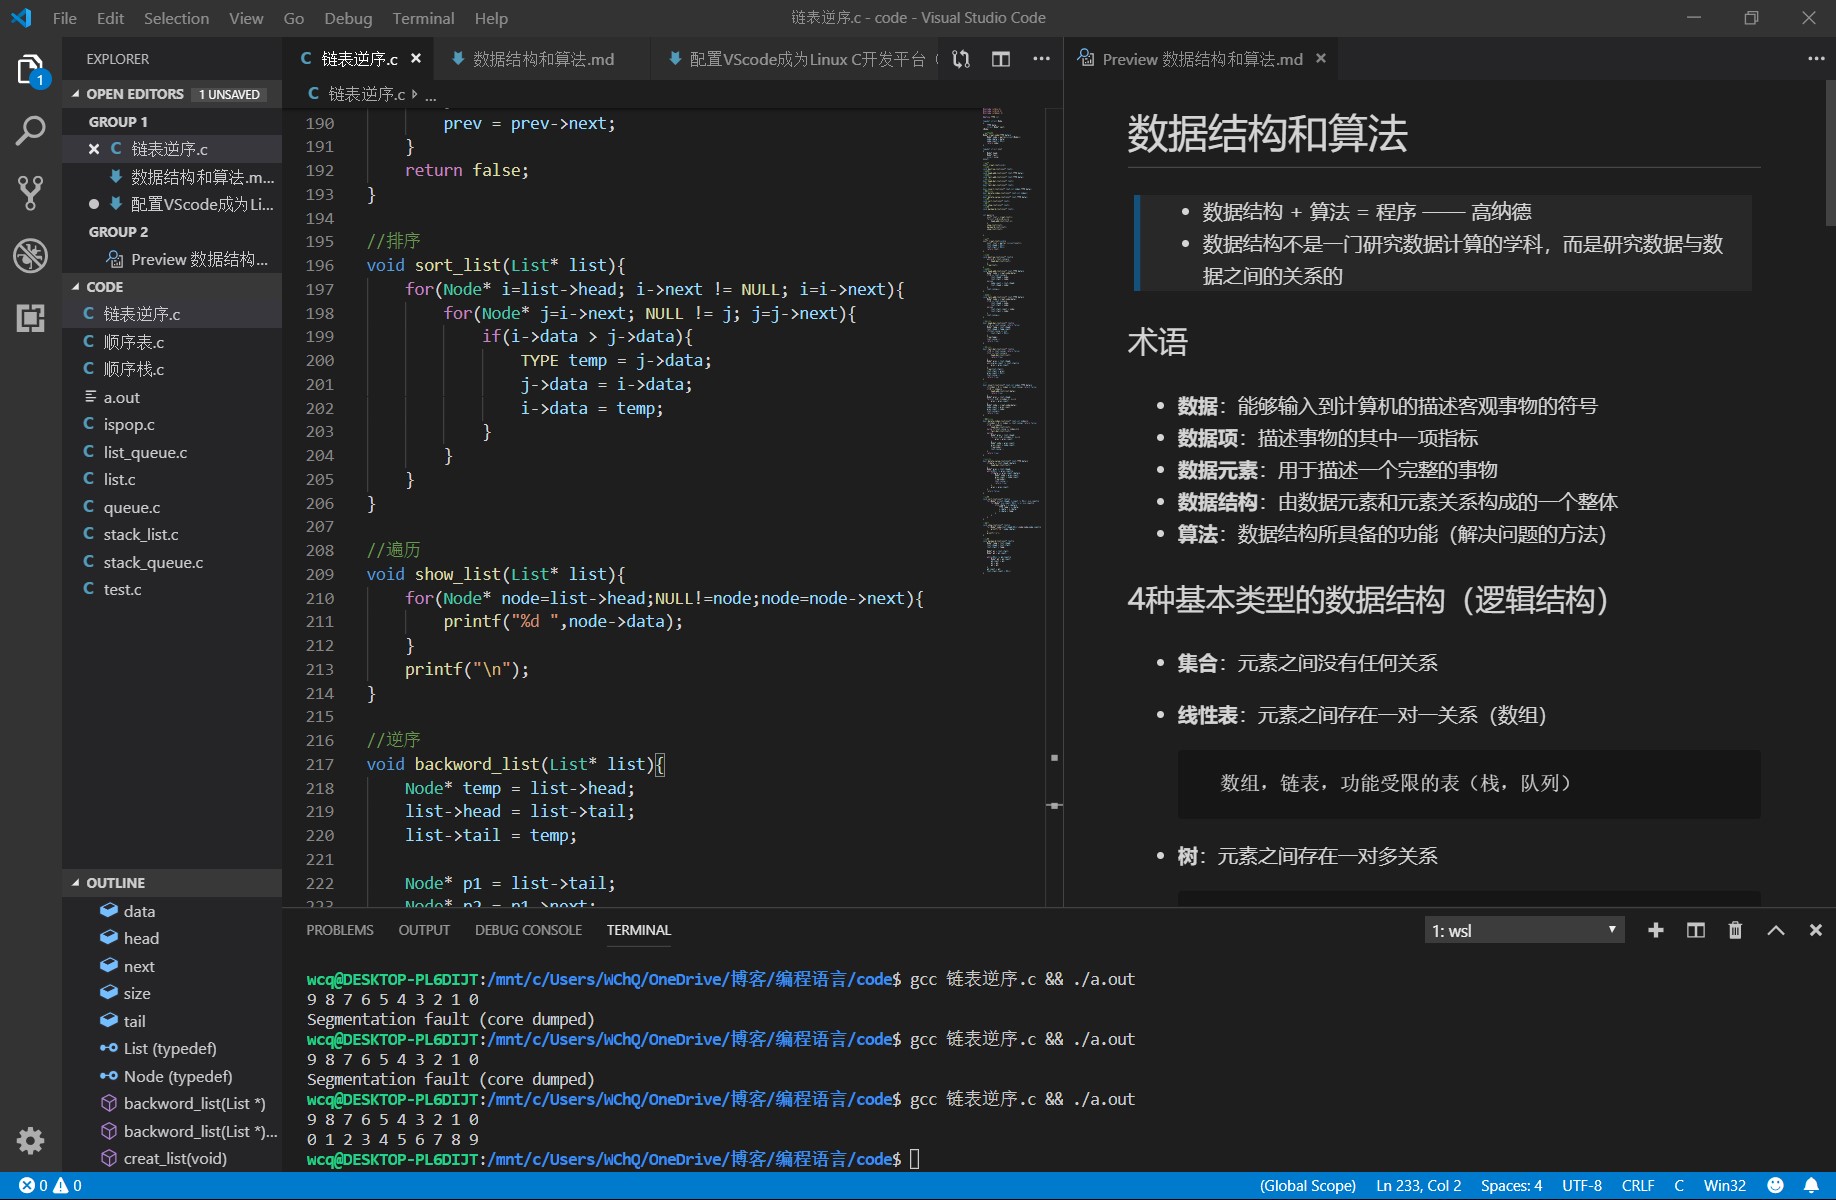Open the Go menu

pos(293,18)
